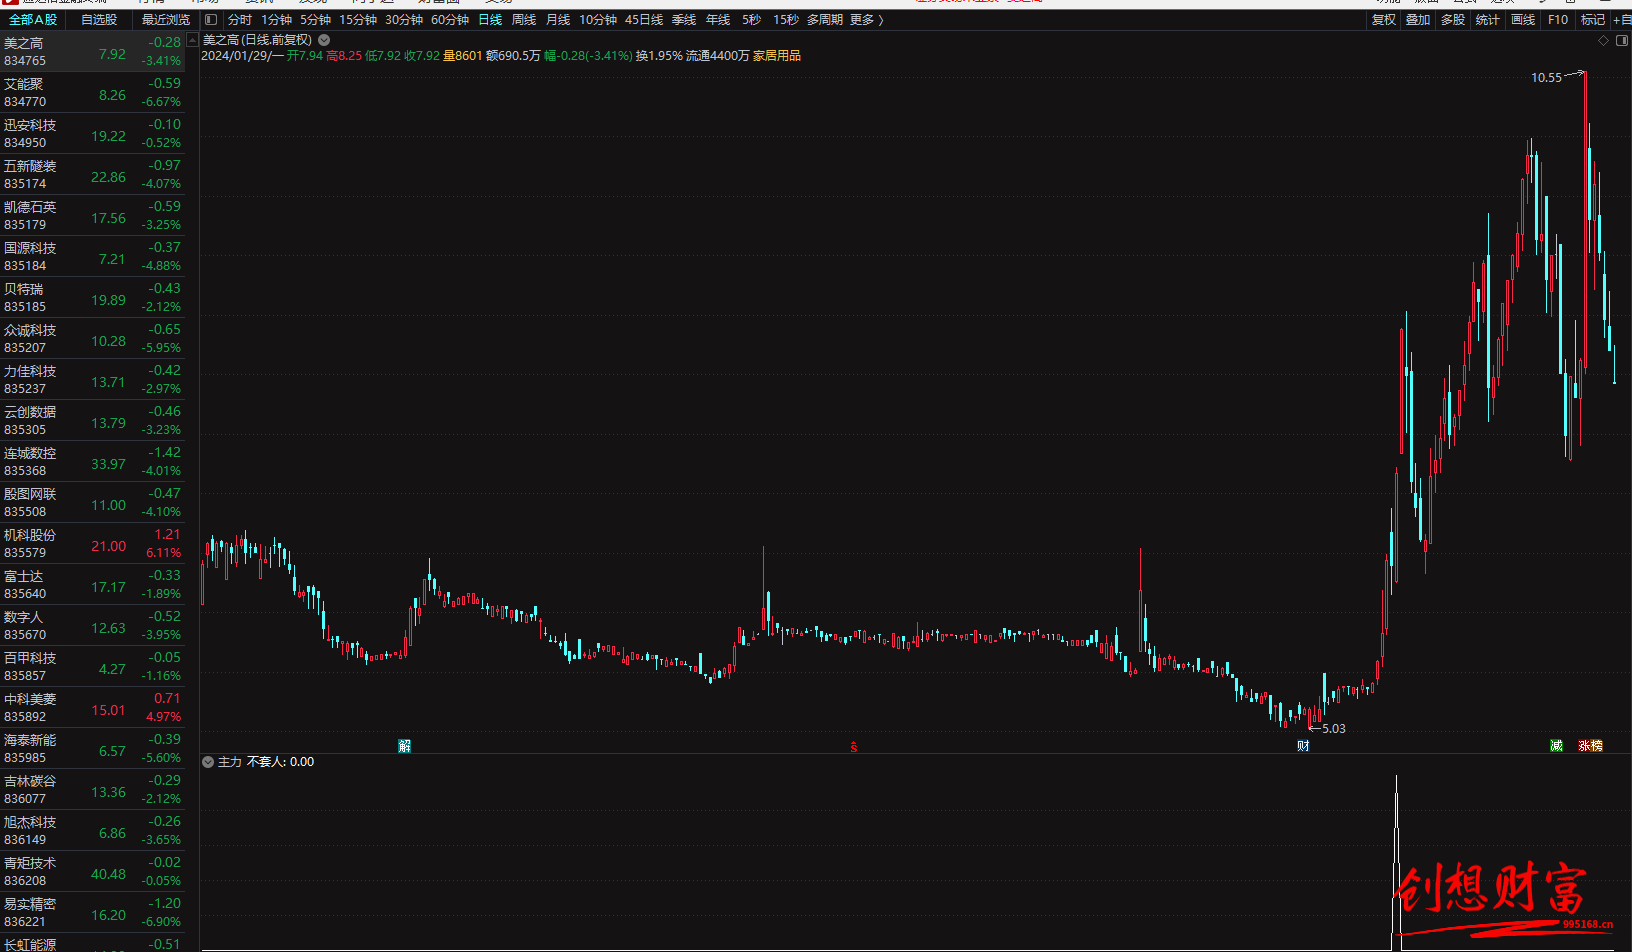Toggle the side panel icon at the chart's top right

pyautogui.click(x=1622, y=40)
